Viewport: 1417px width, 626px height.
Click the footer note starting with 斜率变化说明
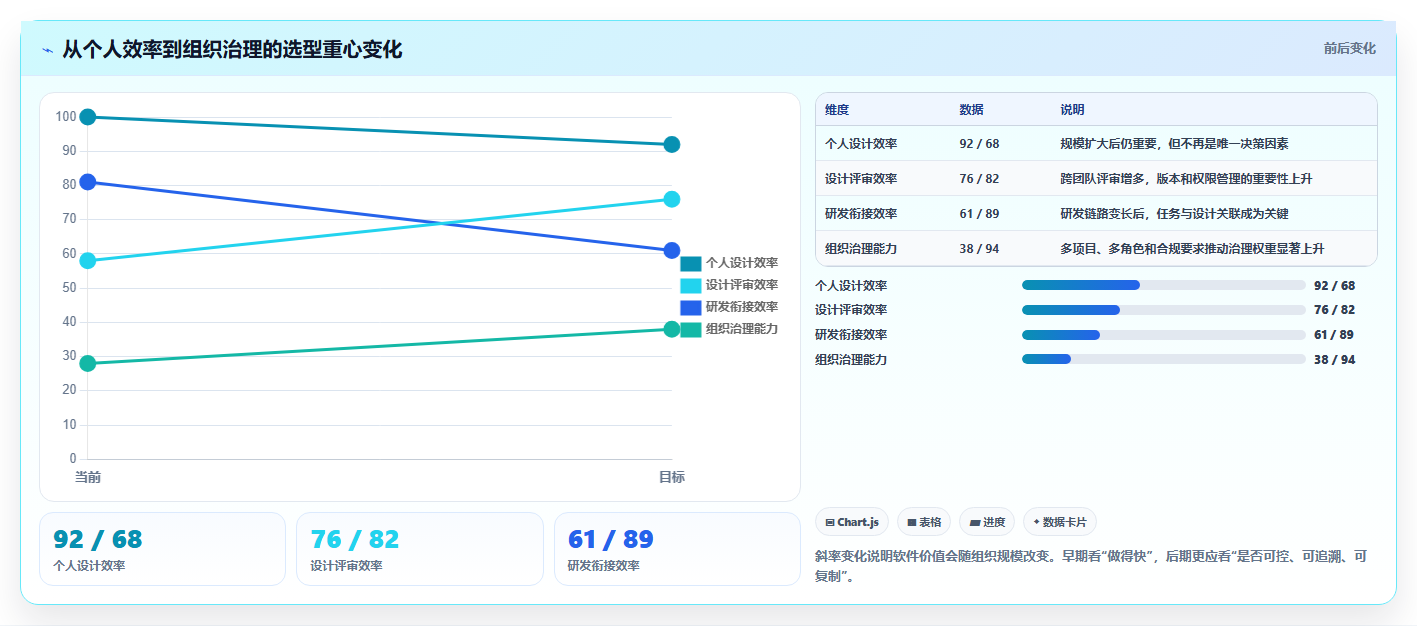[x=1091, y=566]
